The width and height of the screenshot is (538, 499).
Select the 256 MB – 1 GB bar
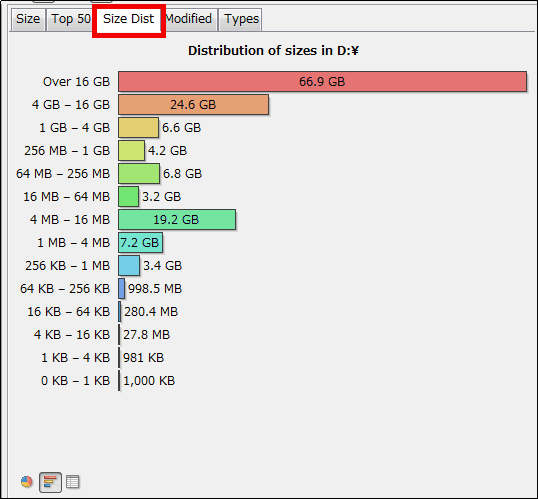[x=131, y=150]
